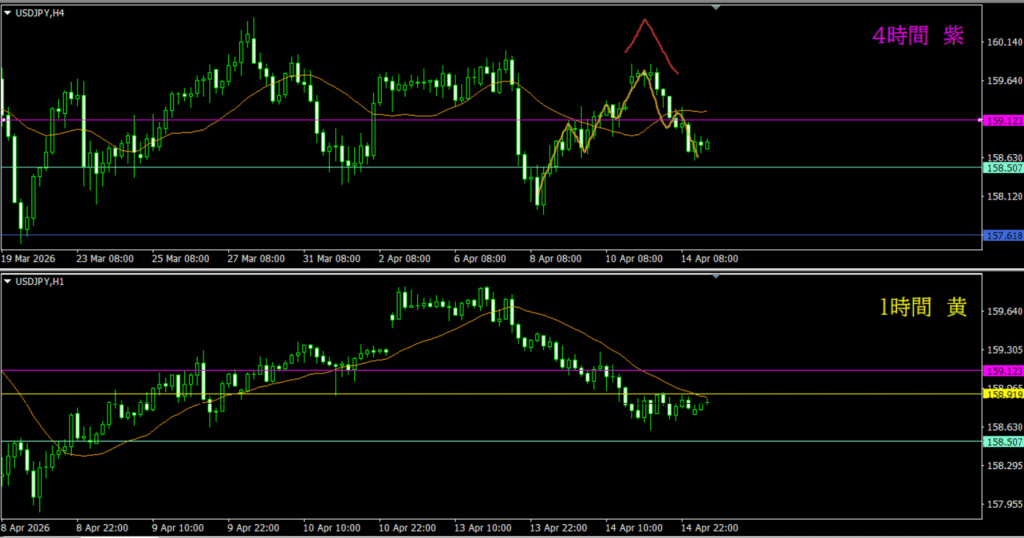Click the triangle icon beside USDJPY,H4 title

tap(8, 13)
